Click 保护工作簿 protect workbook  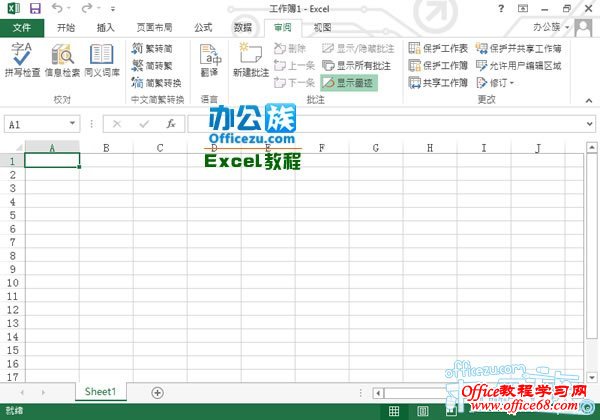438,65
